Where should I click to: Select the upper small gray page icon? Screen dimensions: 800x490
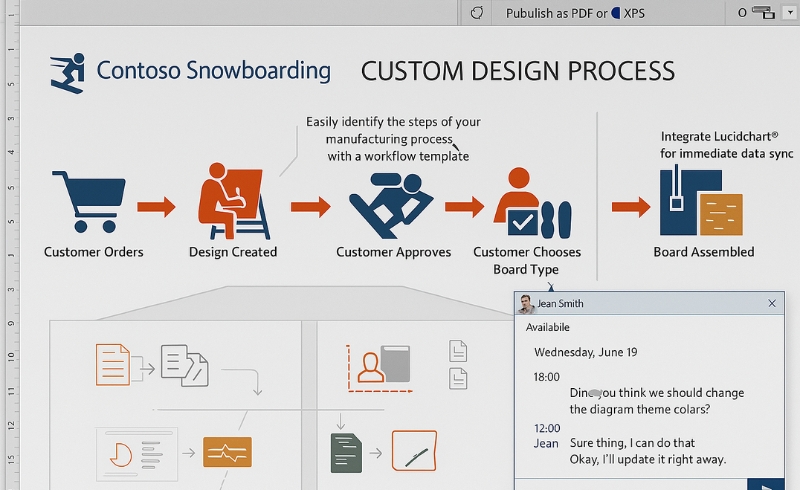pos(458,351)
